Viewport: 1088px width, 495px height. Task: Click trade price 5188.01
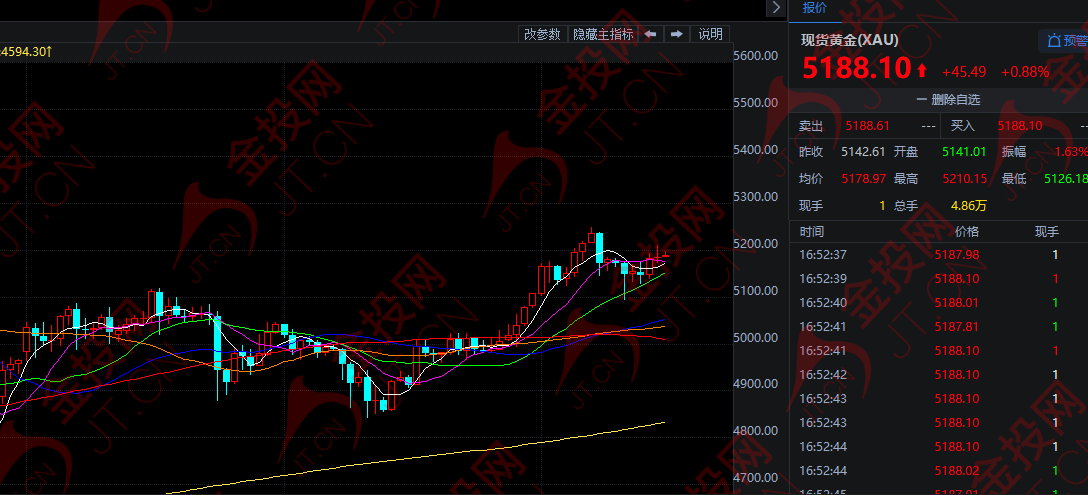(x=957, y=303)
